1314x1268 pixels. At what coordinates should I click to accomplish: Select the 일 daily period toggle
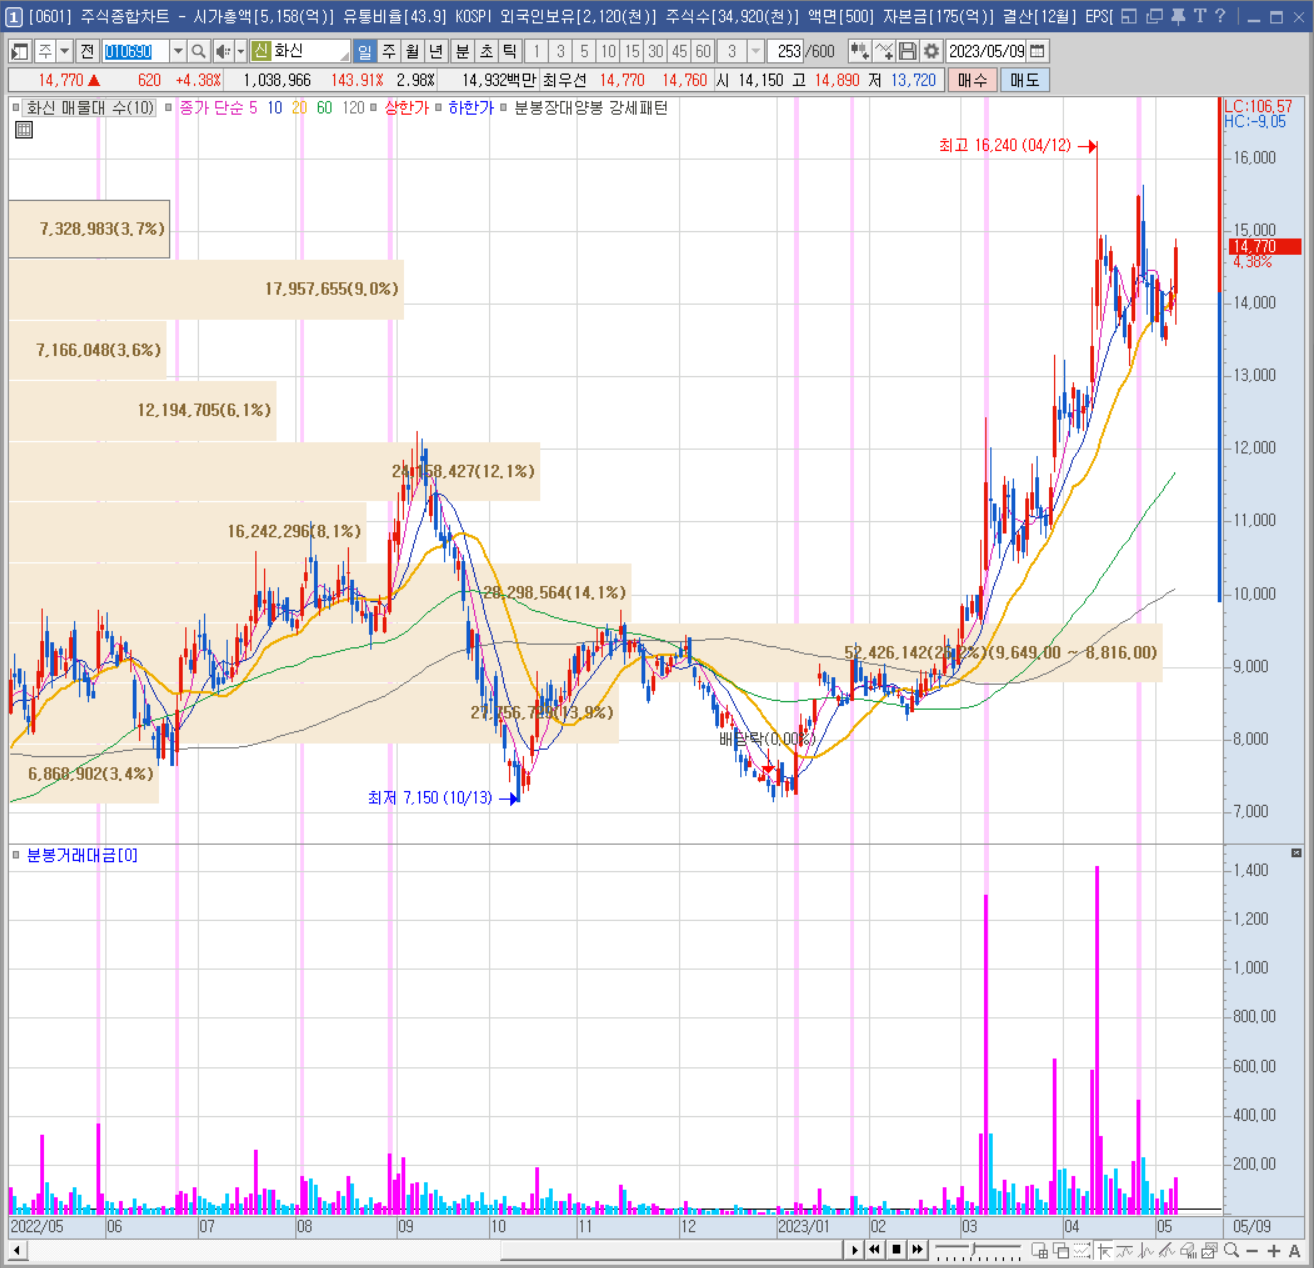point(365,51)
